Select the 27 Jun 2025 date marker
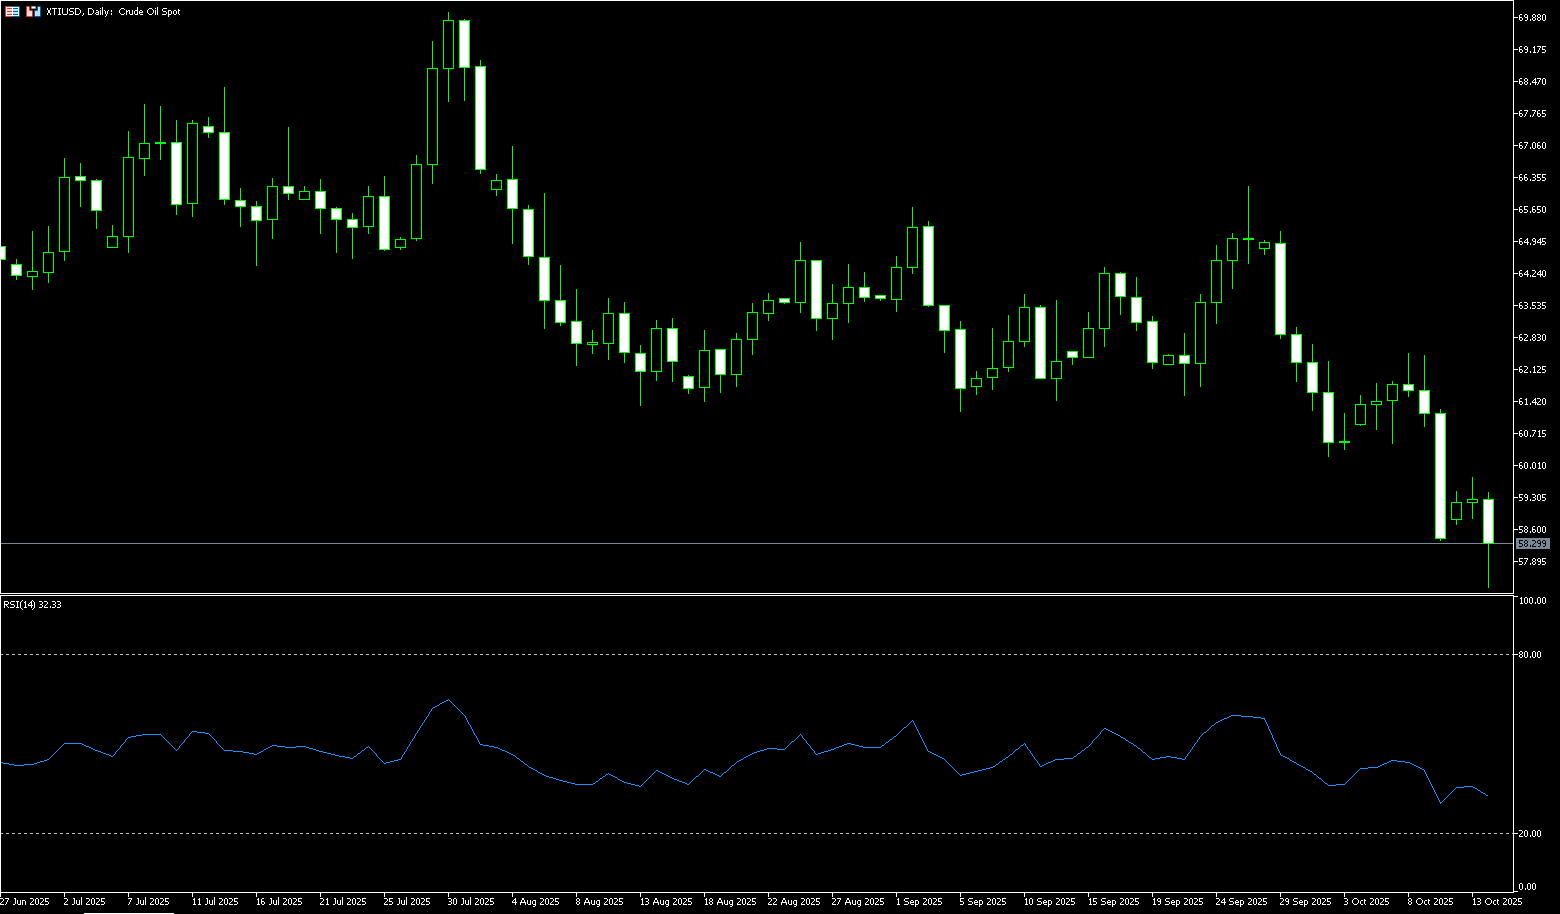Screen dimensions: 1560x914 (25, 902)
